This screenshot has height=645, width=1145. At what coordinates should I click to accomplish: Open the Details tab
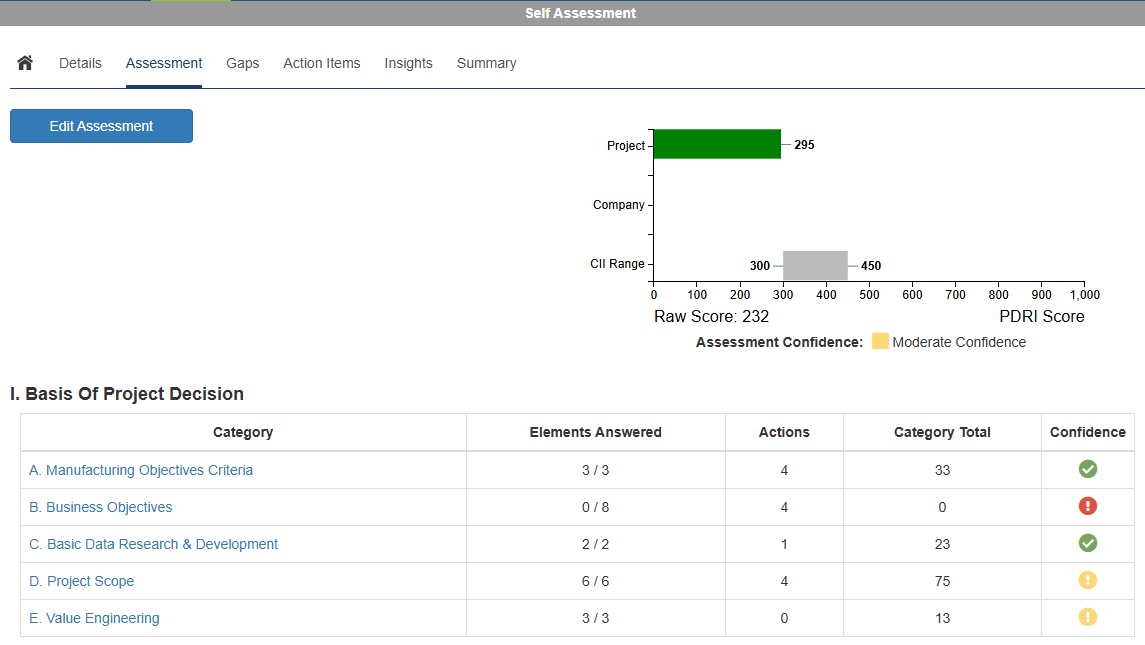tap(80, 63)
